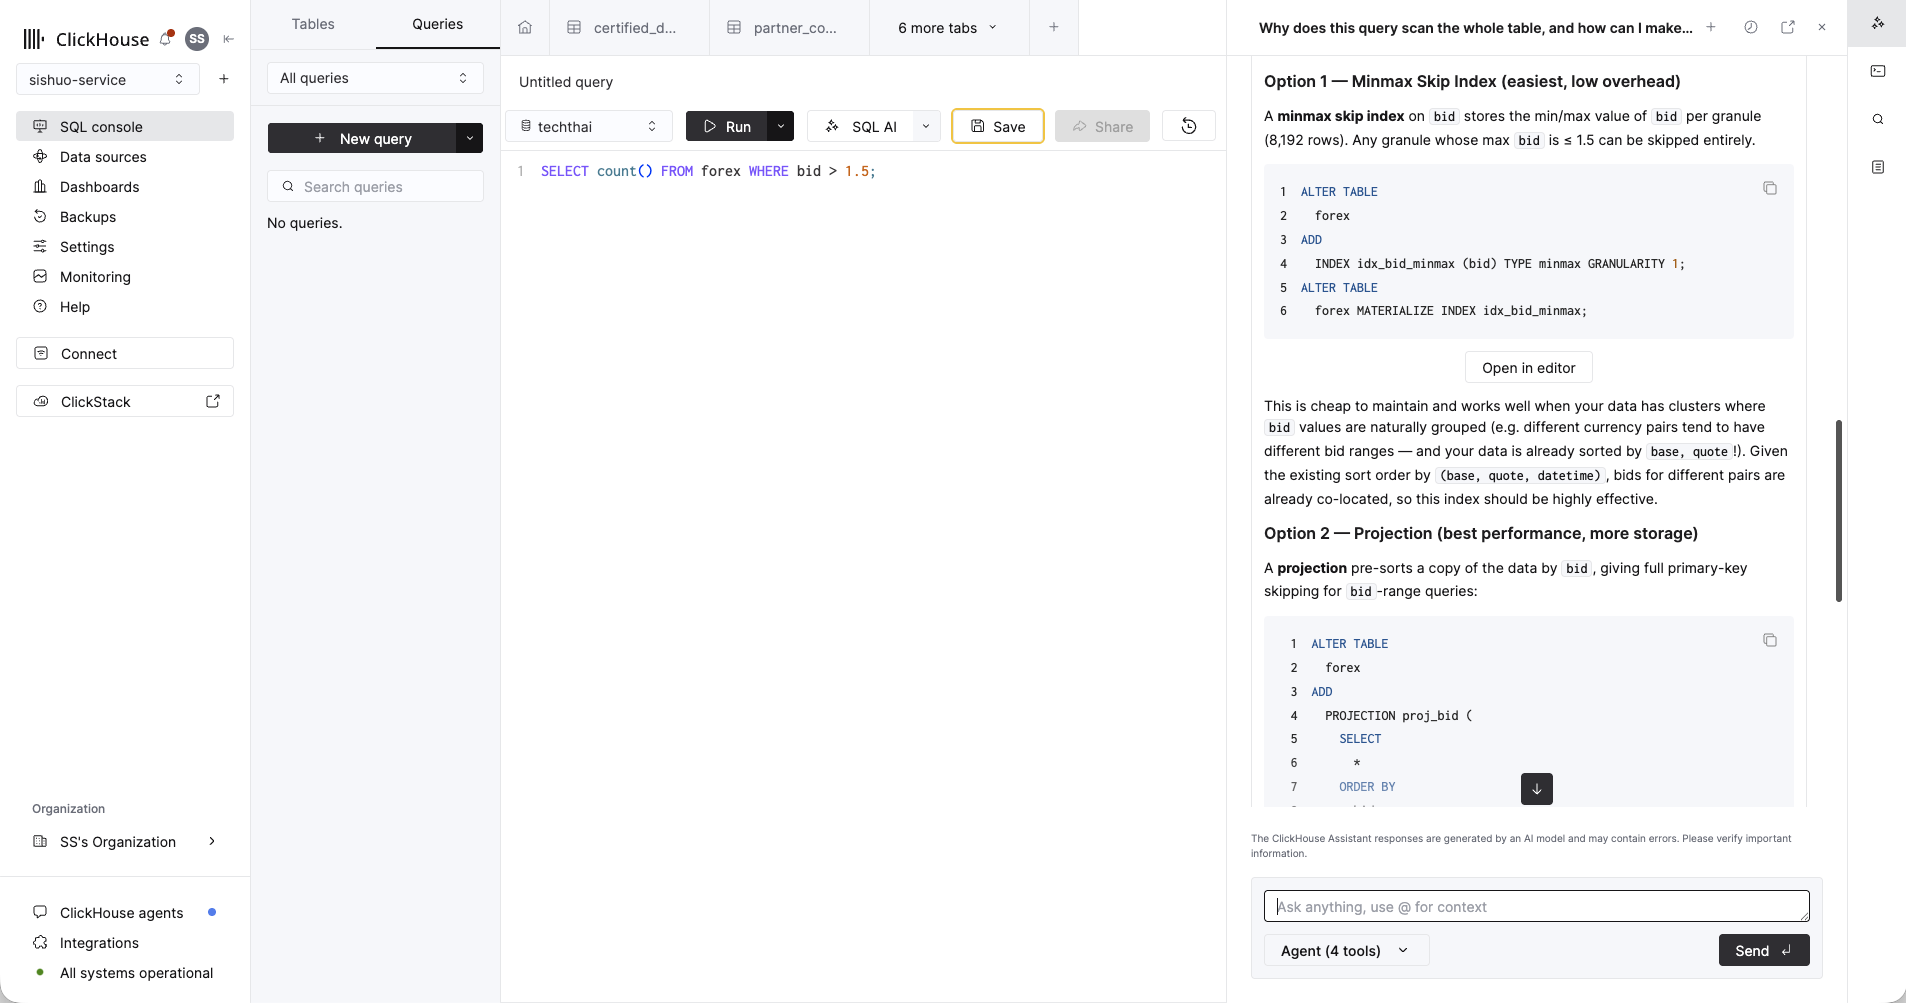Open the partner_co... table tab
The image size is (1906, 1003).
click(789, 28)
